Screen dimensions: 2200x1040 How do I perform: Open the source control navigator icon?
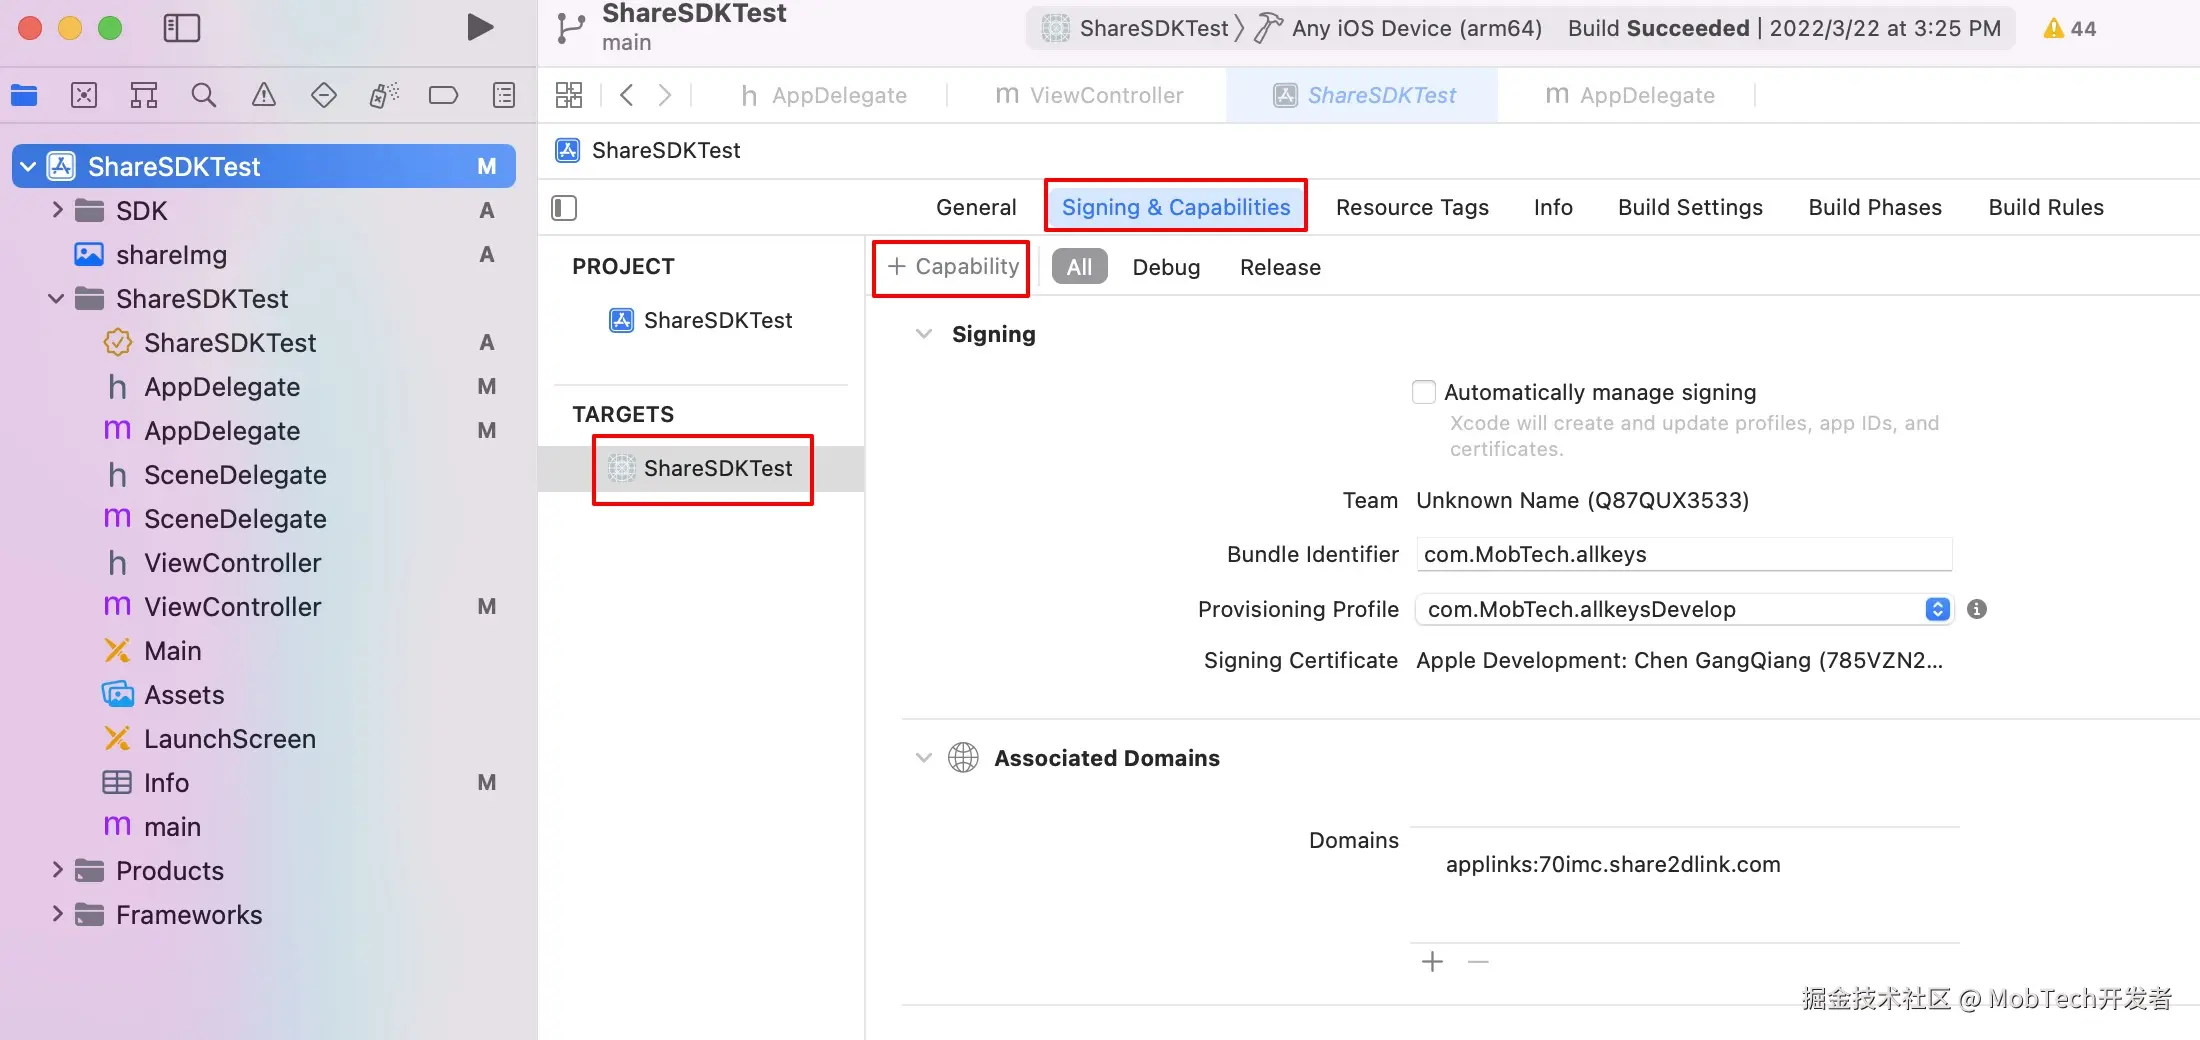[x=84, y=95]
